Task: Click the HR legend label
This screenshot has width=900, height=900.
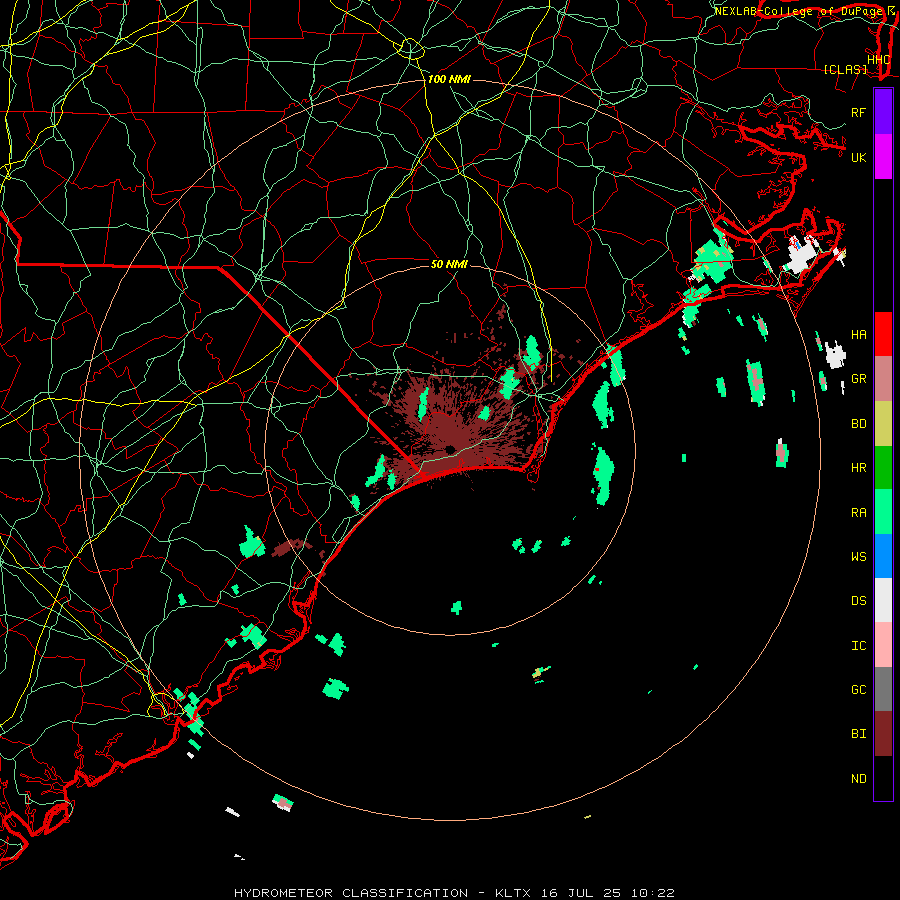Action: point(858,468)
